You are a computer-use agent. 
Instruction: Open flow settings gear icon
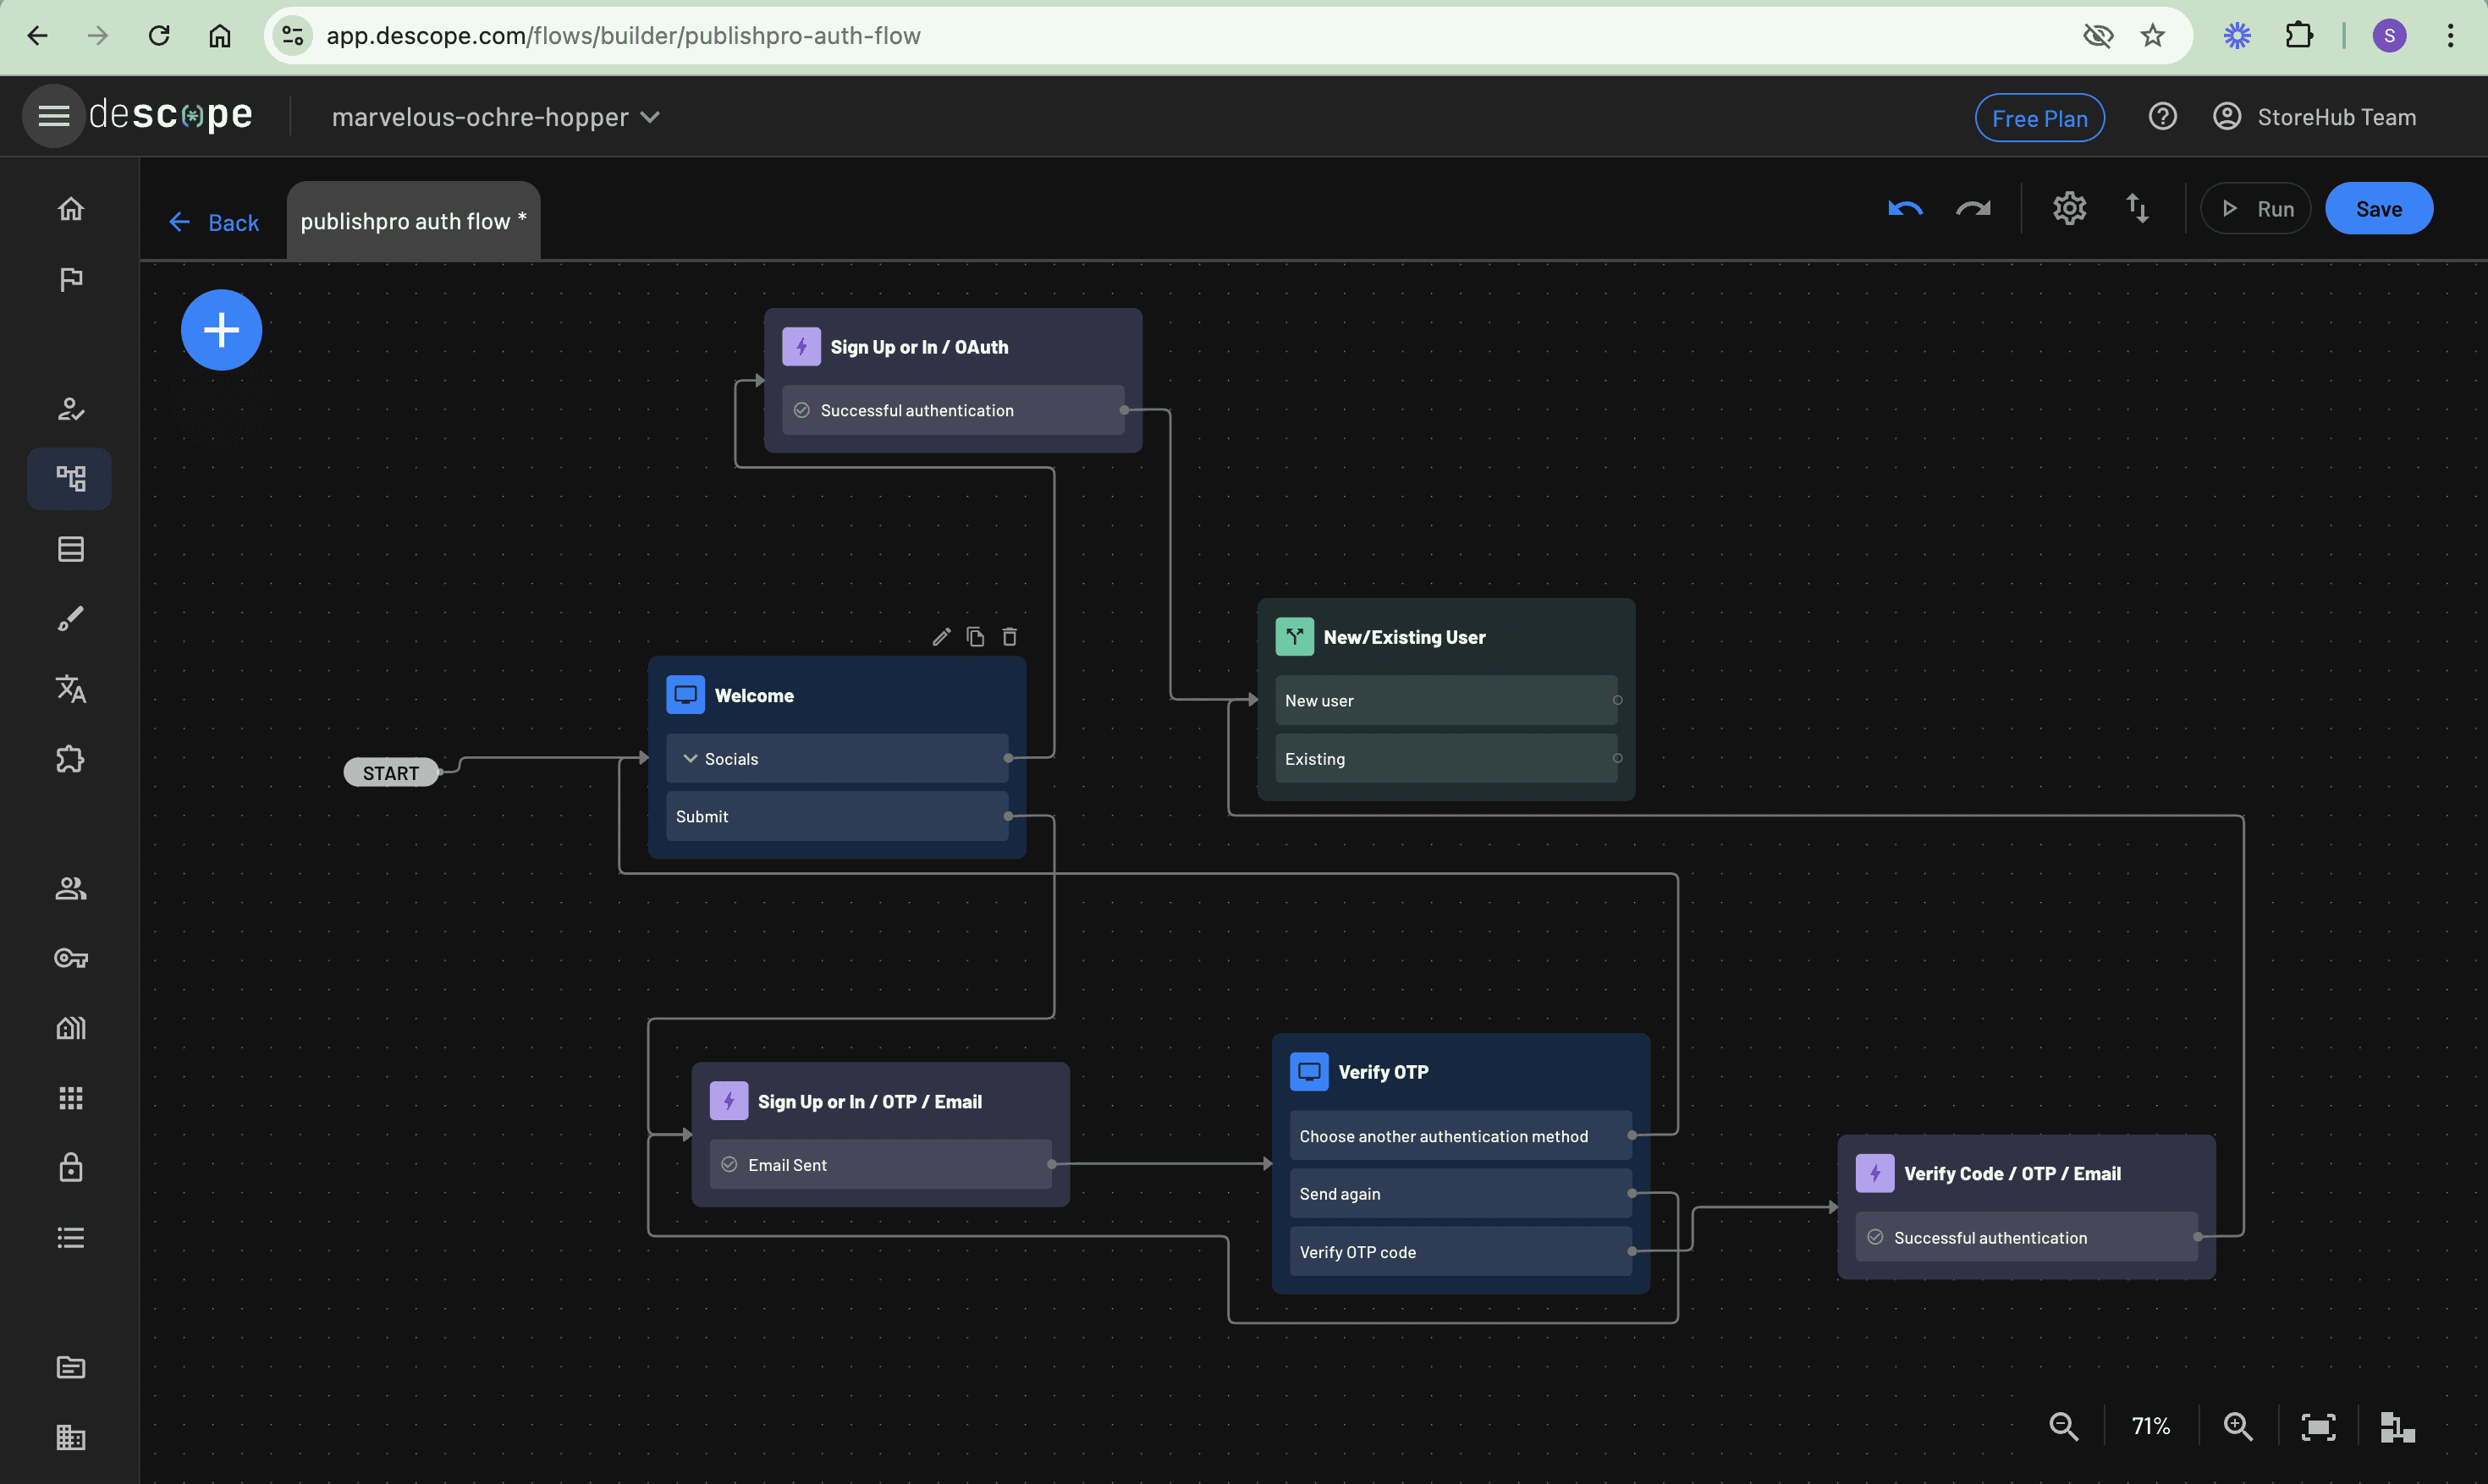point(2069,209)
